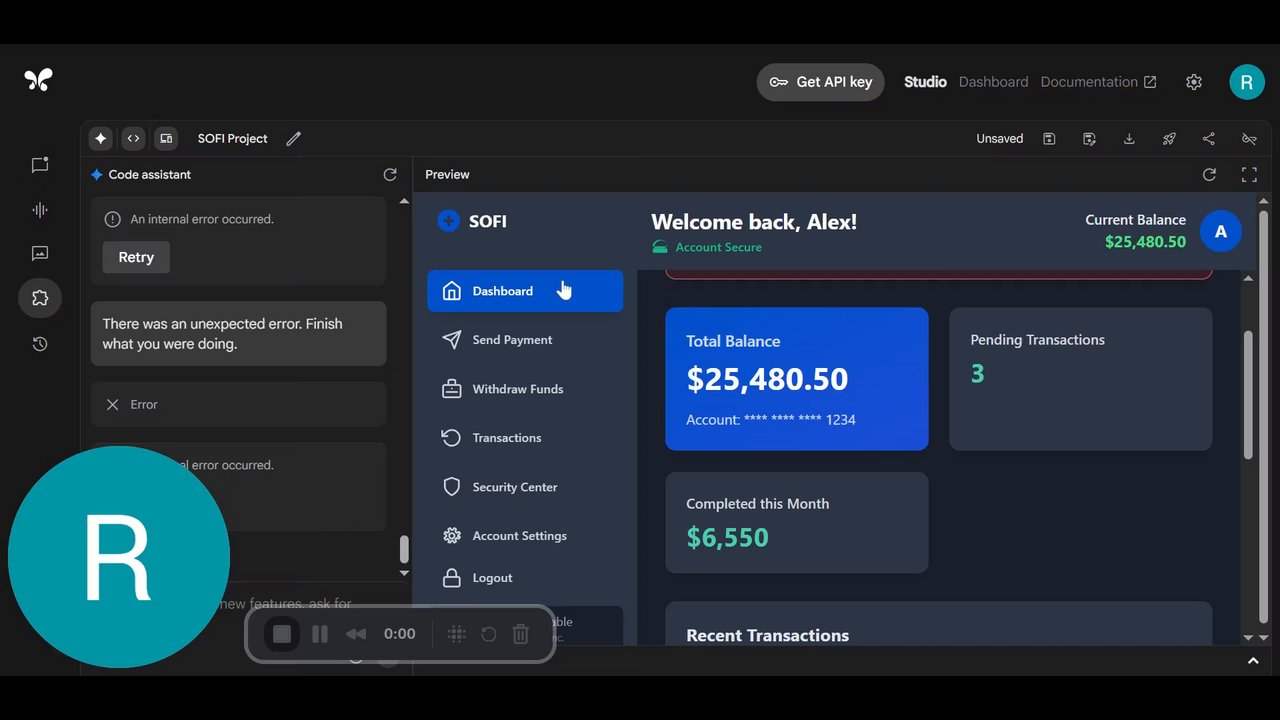Screen dimensions: 1280x720
Task: Select the puzzle-piece build icon in the left rail
Action: coord(40,298)
